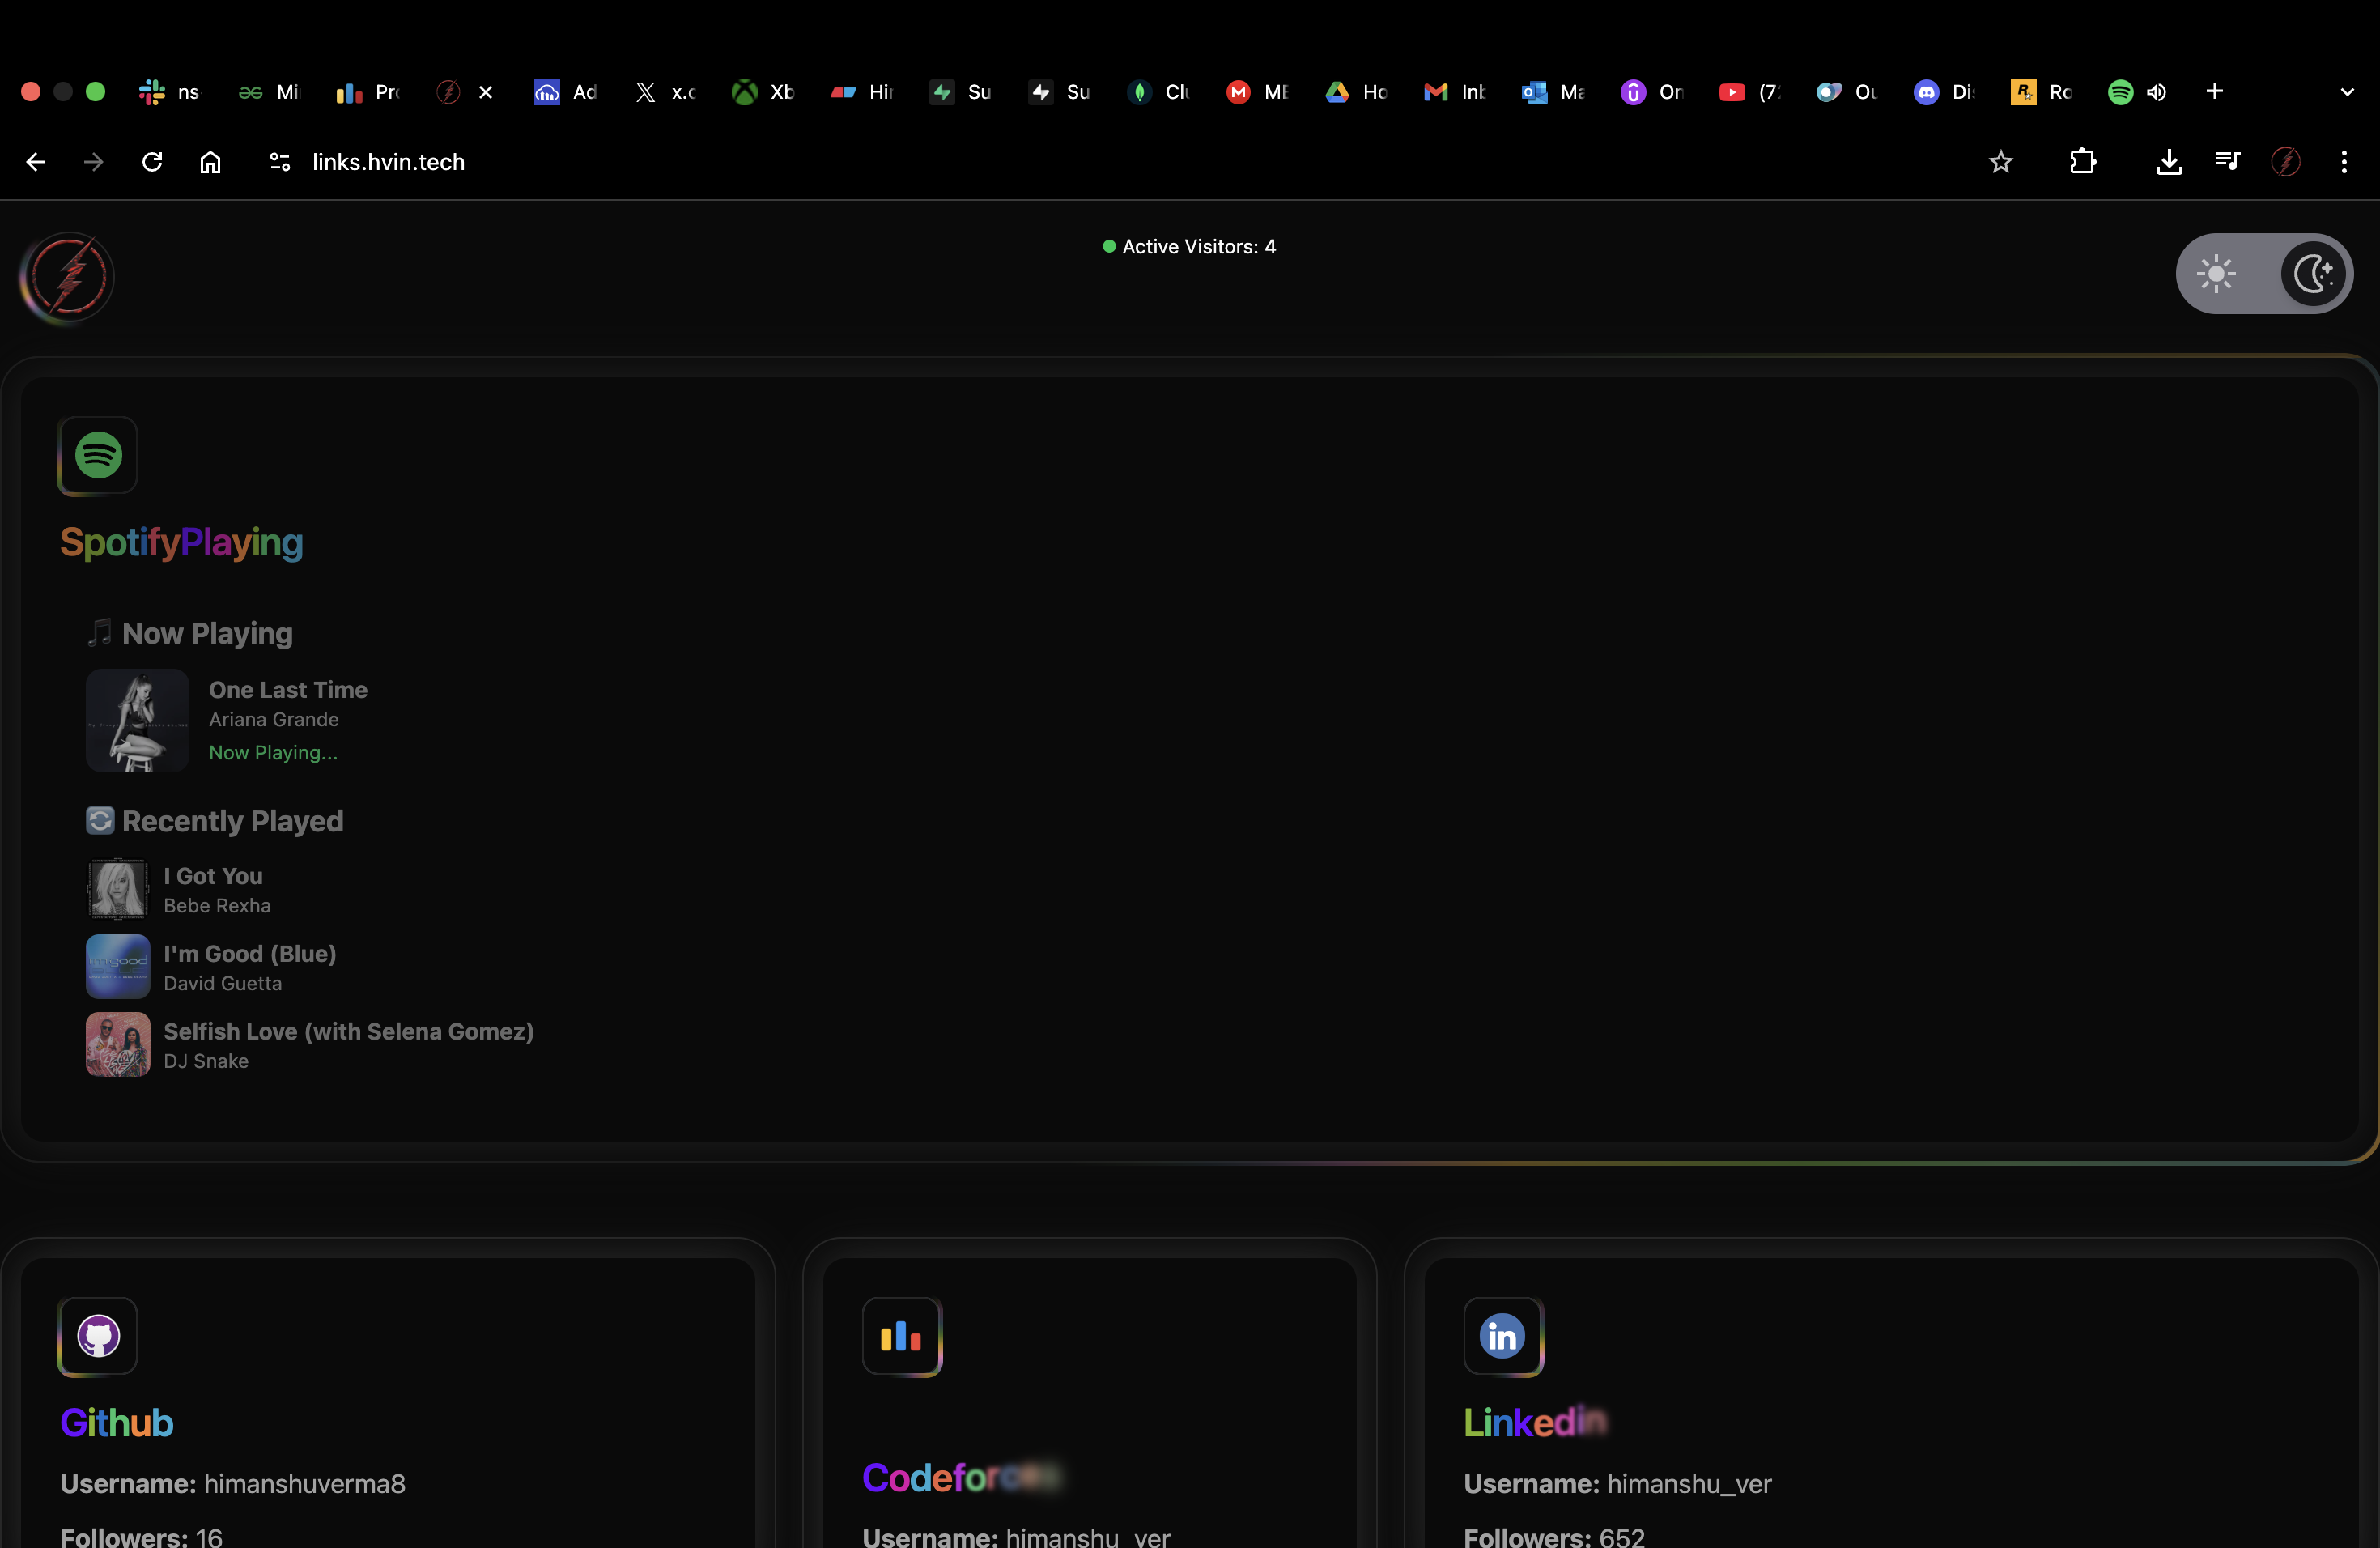Click the Flash logo on the page
This screenshot has width=2380, height=1548.
tap(67, 277)
